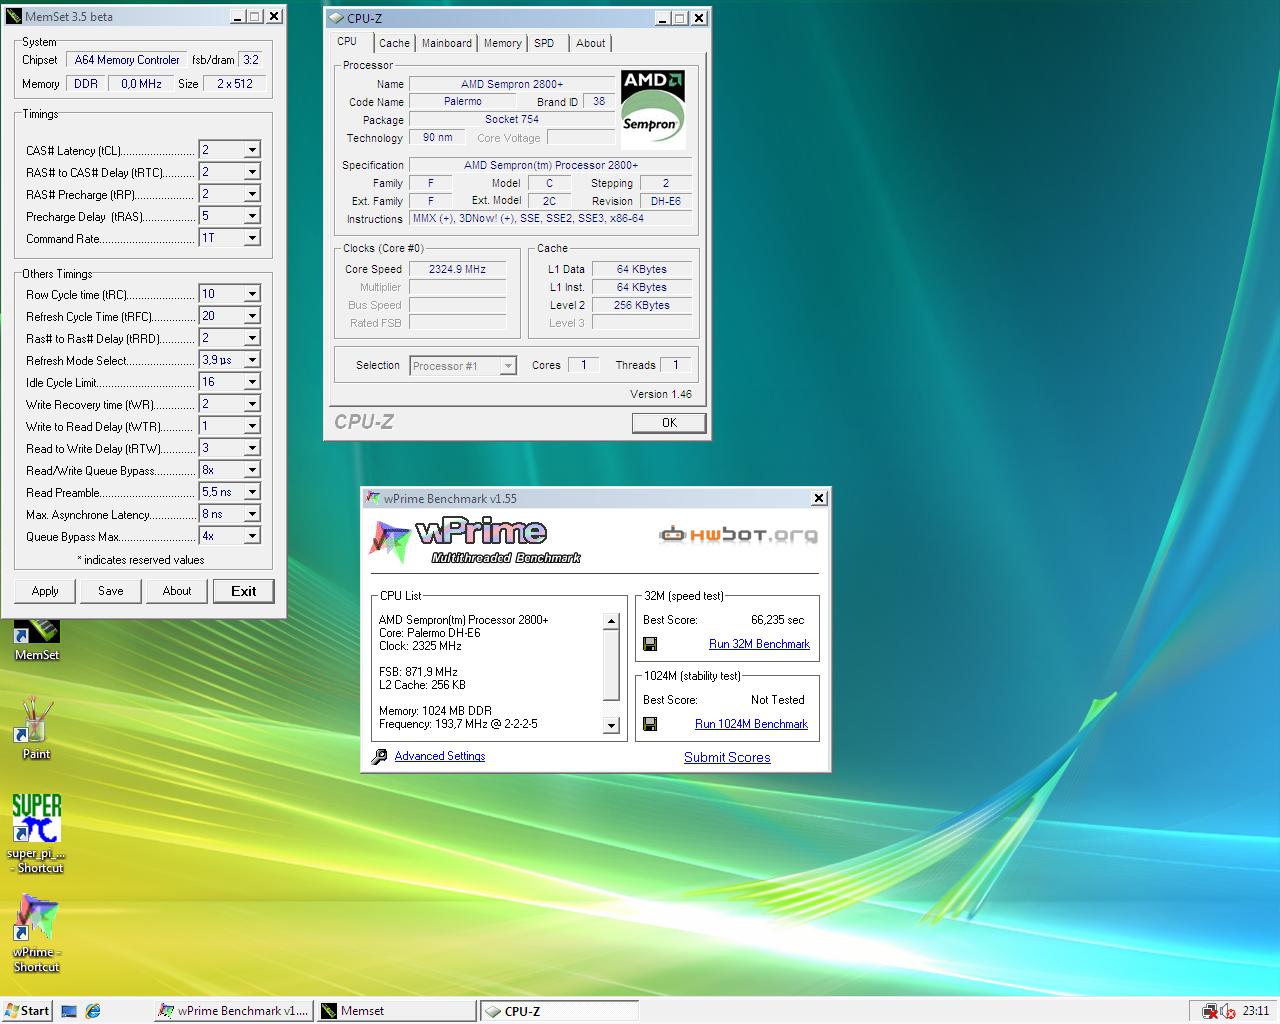The image size is (1280, 1024).
Task: Click Apply in MemSet
Action: 45,591
